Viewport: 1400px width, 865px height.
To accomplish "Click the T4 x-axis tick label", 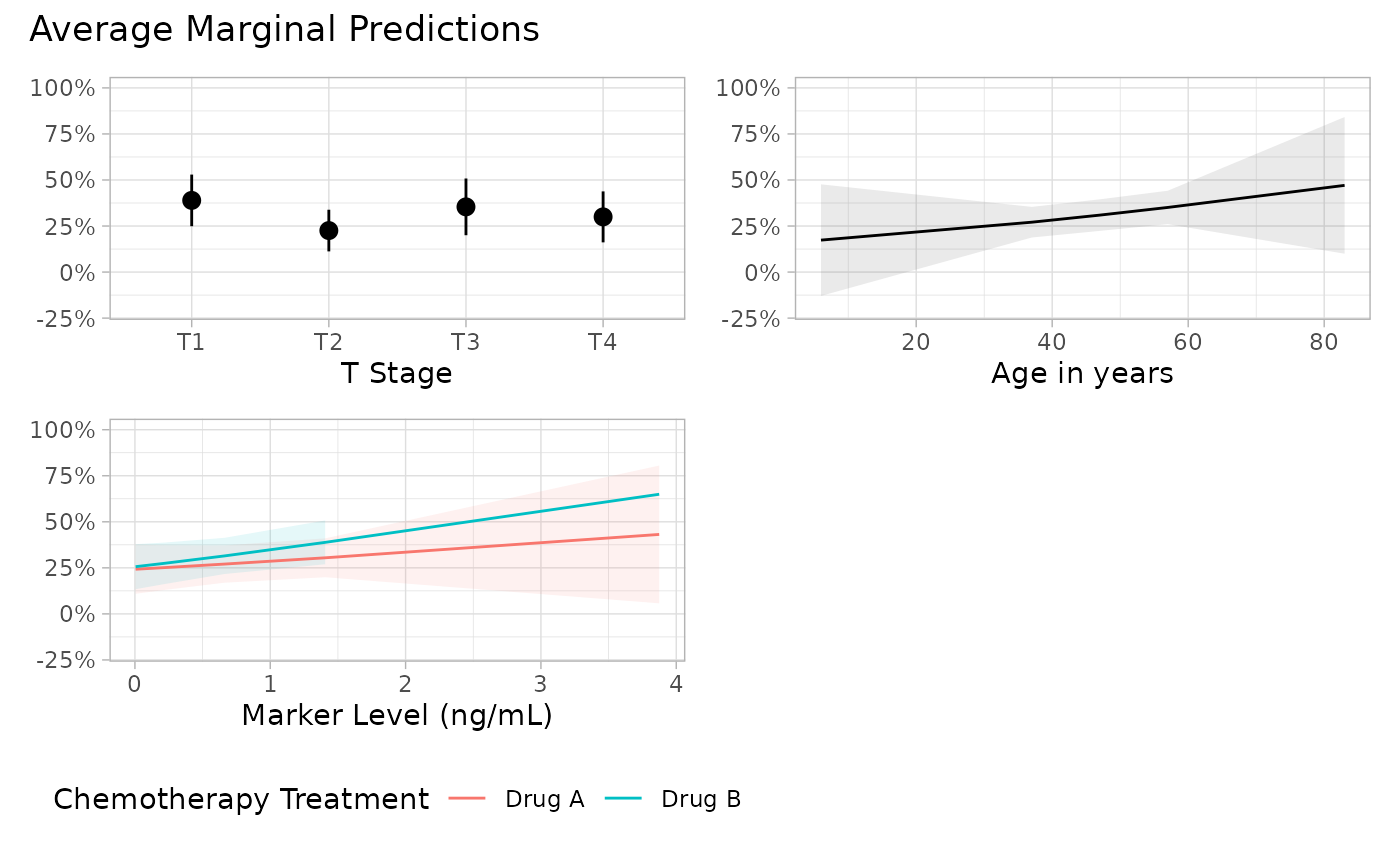I will pyautogui.click(x=602, y=342).
